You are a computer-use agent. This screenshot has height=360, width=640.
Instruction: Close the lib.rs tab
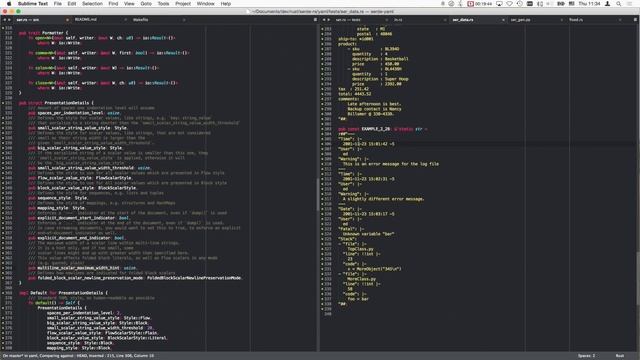pos(445,20)
